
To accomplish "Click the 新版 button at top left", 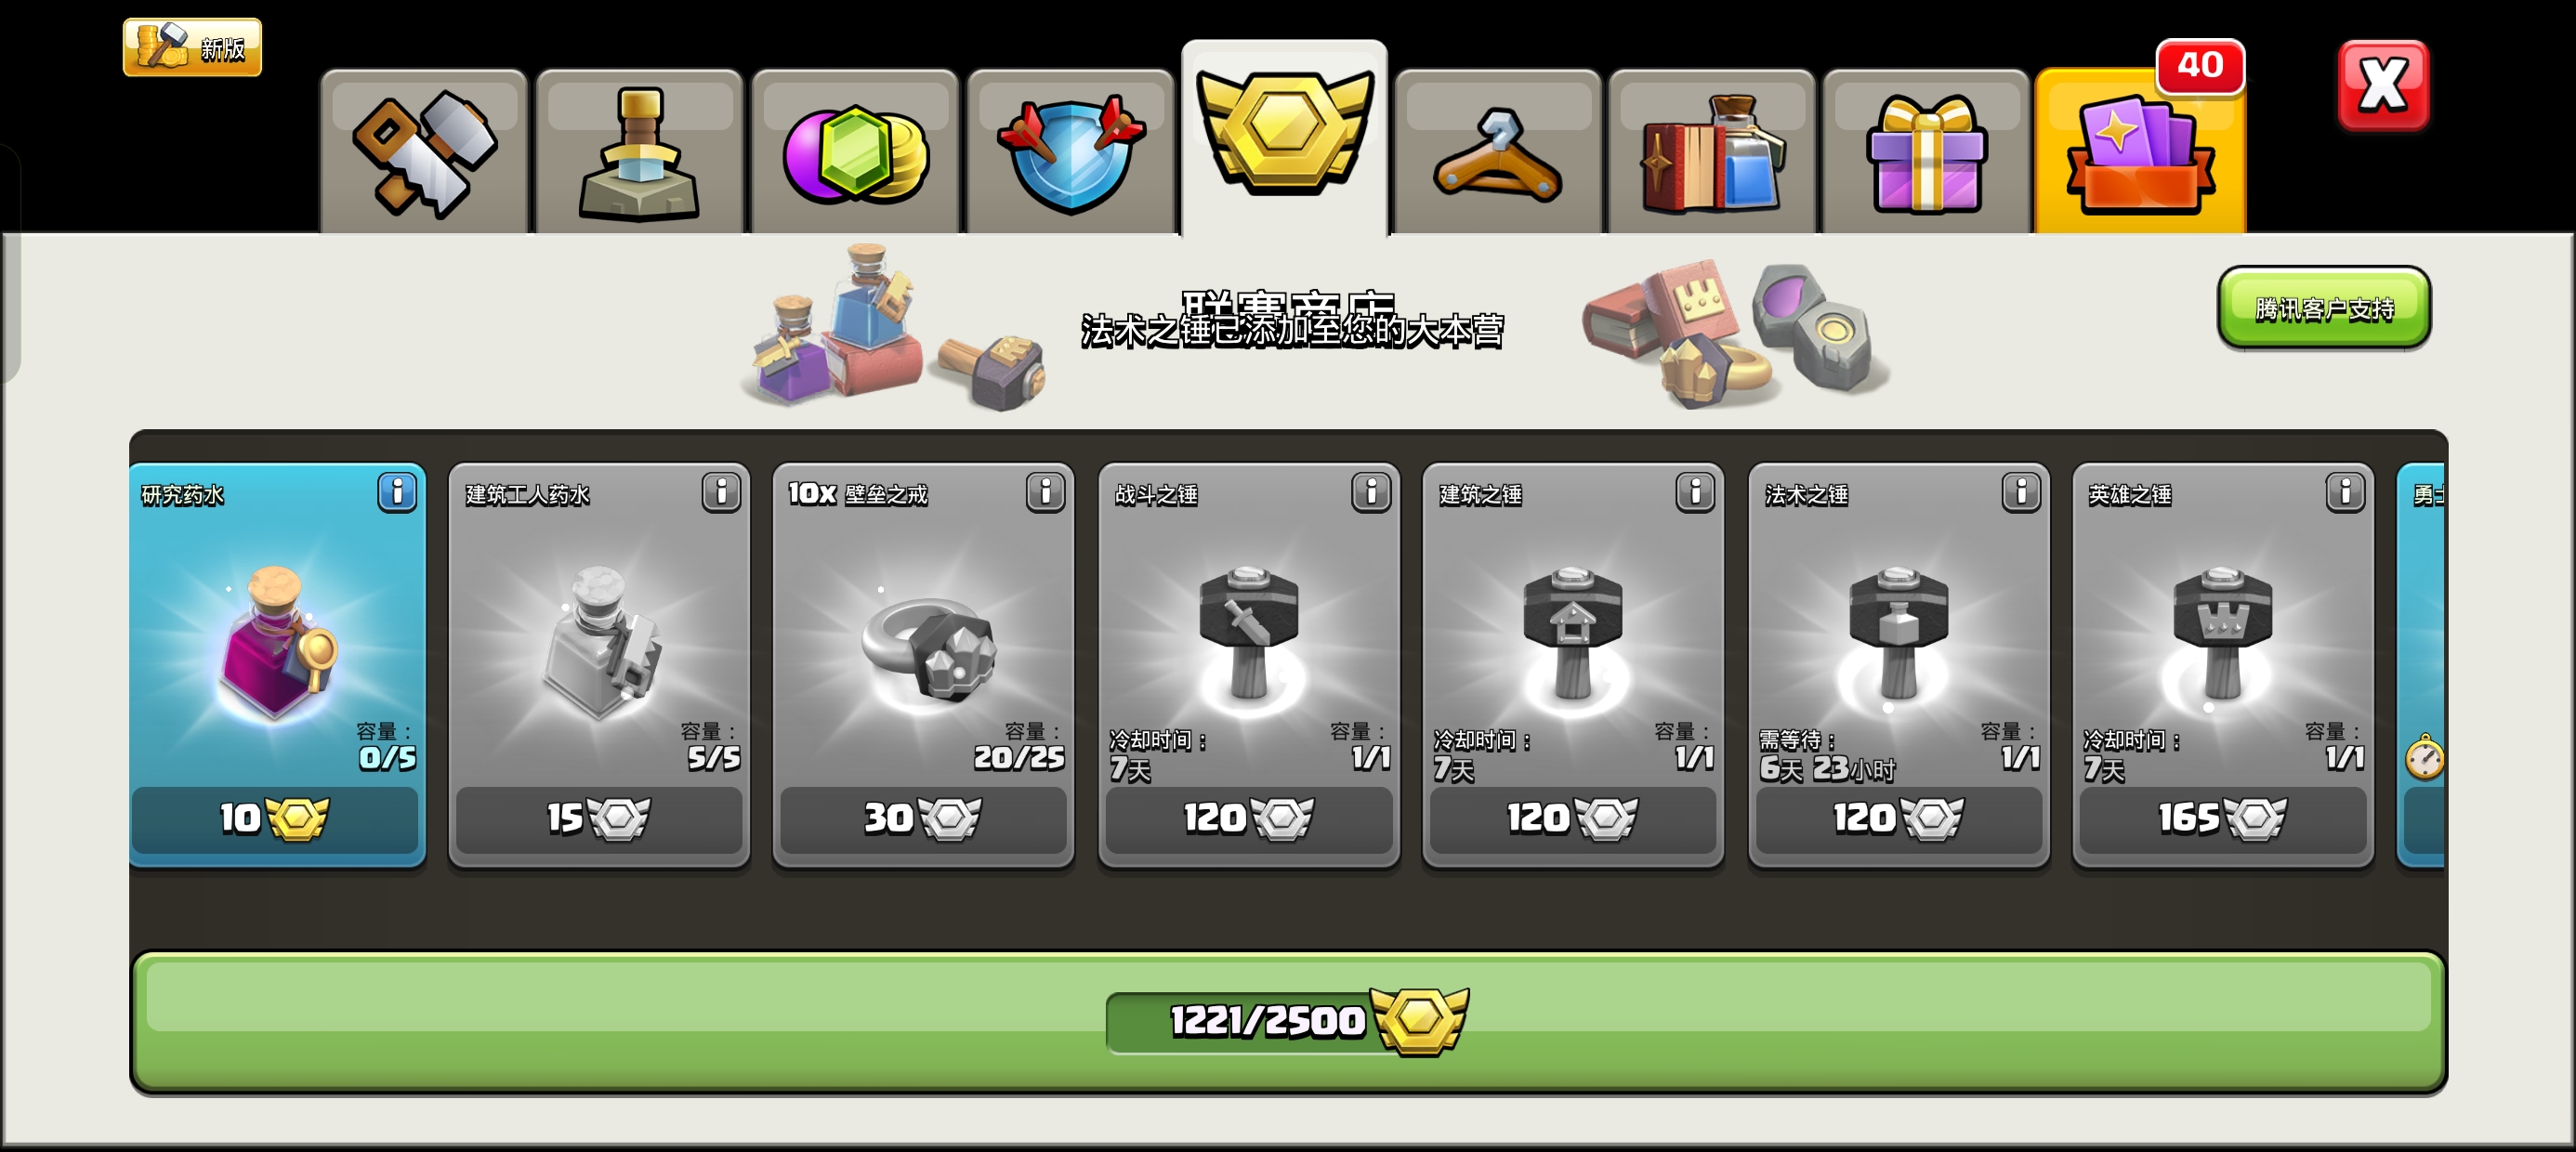I will (x=192, y=47).
